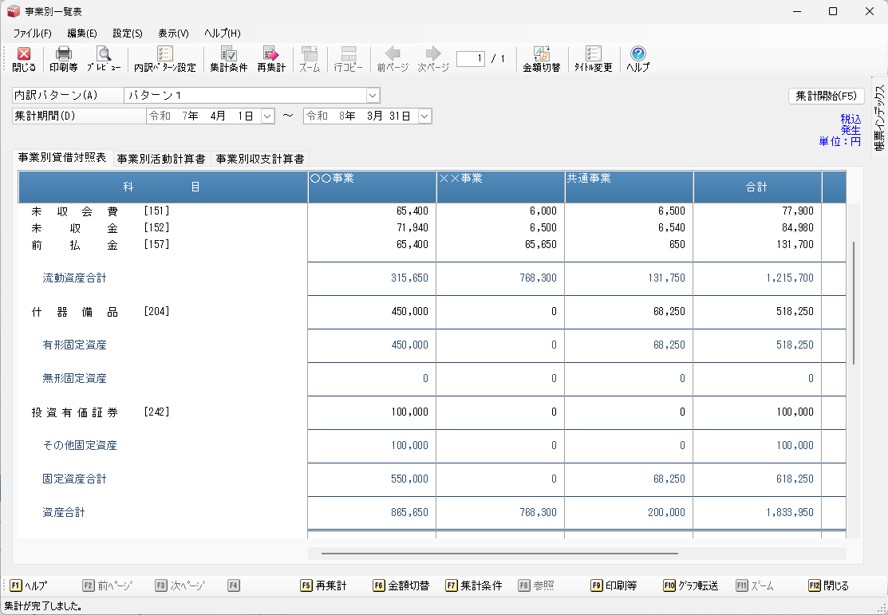Run 再集計 from the toolbar
The width and height of the screenshot is (888, 615).
(x=270, y=59)
